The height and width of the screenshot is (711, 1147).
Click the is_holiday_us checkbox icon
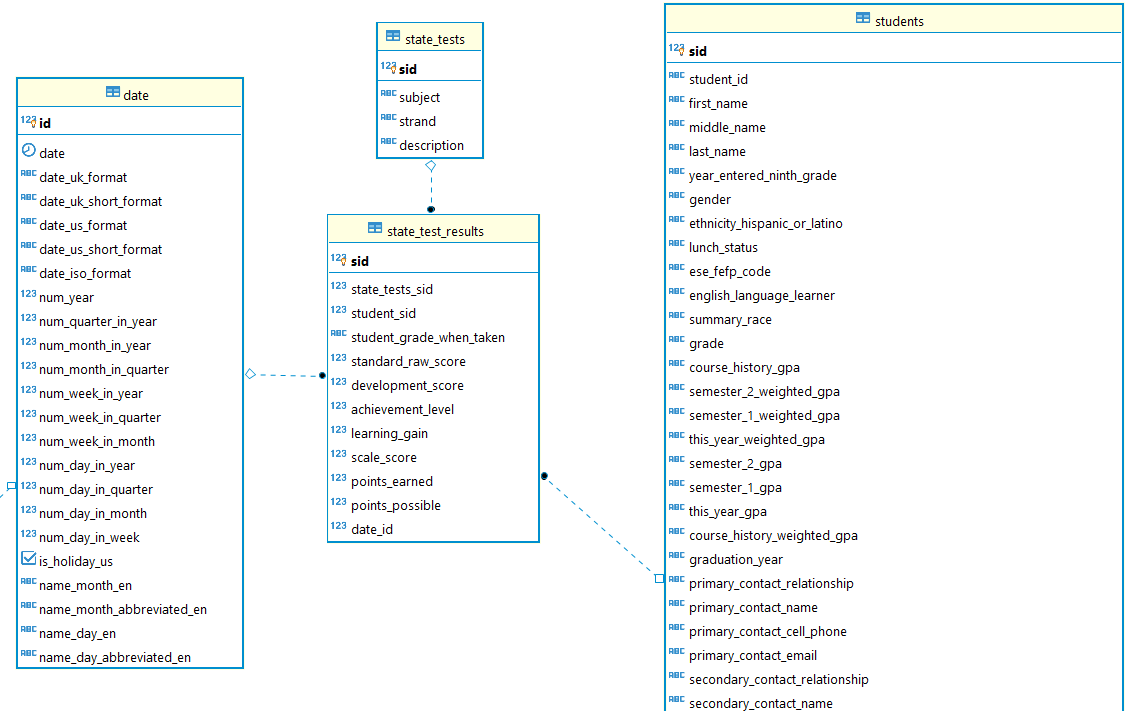(x=28, y=560)
